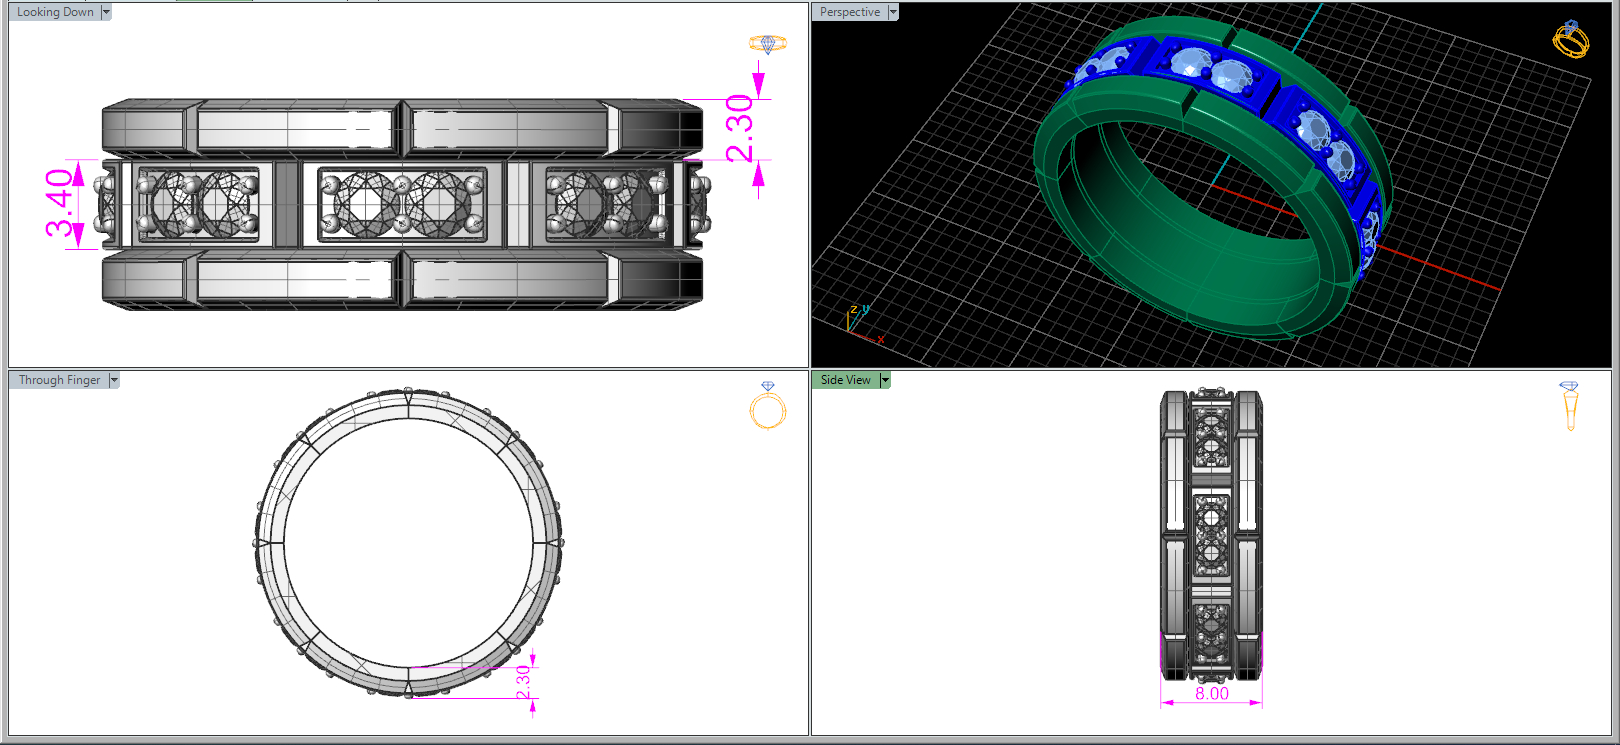This screenshot has width=1620, height=745.
Task: Click the ring side icon in Side View viewport
Action: tap(1570, 406)
